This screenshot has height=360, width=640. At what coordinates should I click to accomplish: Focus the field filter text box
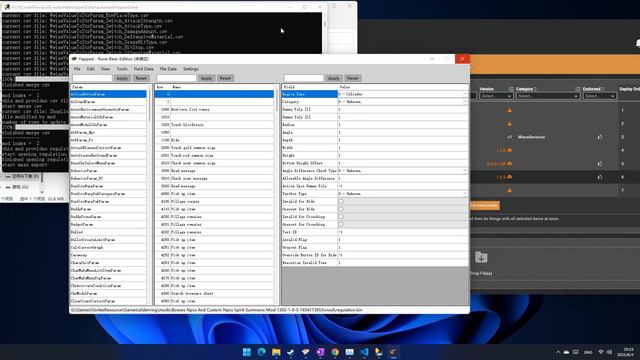click(x=304, y=78)
